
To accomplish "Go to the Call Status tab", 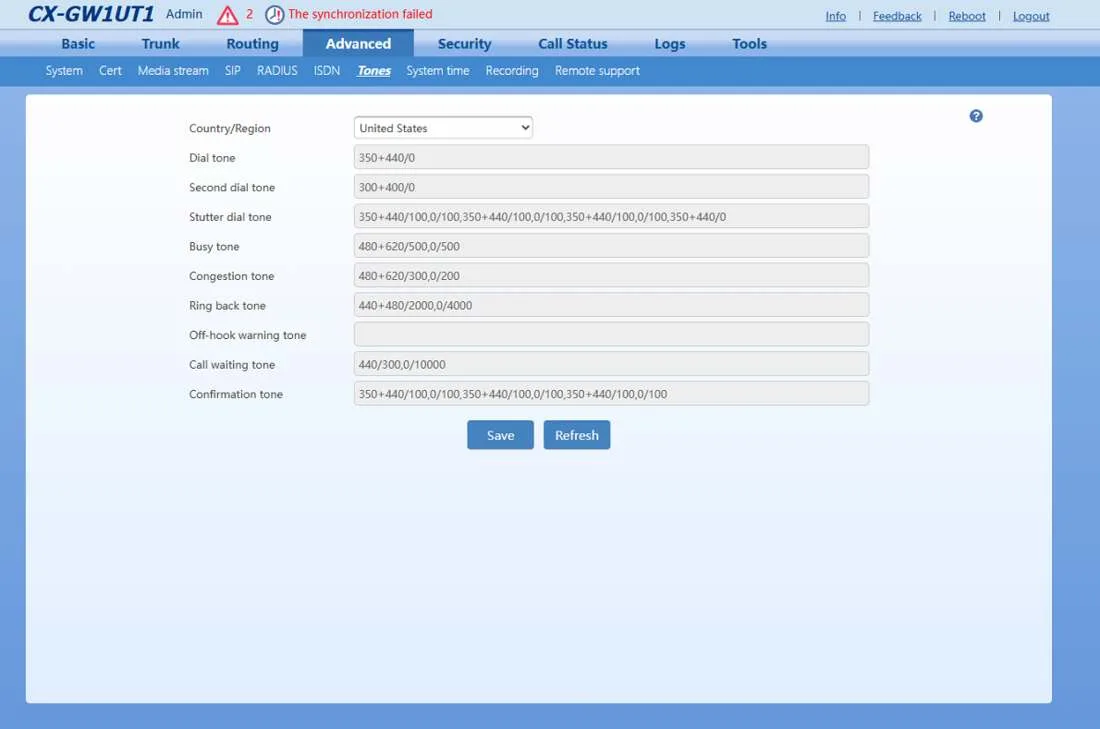I will click(x=572, y=44).
